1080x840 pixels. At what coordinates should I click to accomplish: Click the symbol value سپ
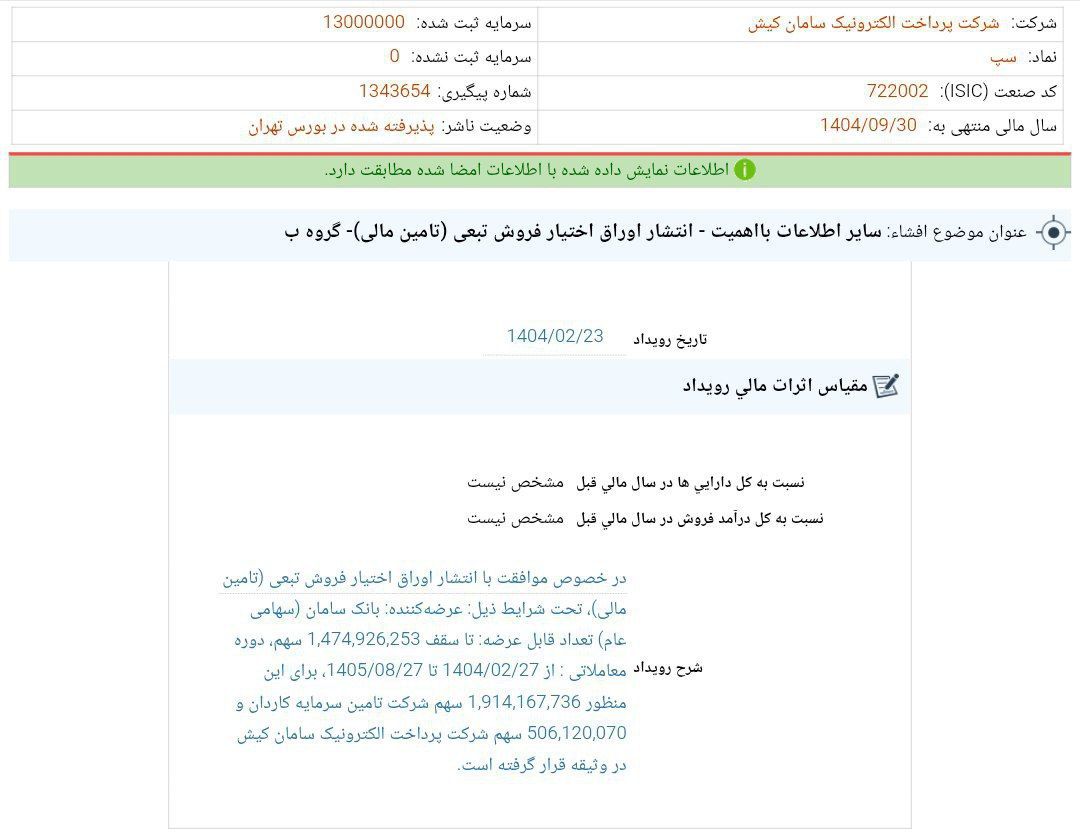point(1003,58)
